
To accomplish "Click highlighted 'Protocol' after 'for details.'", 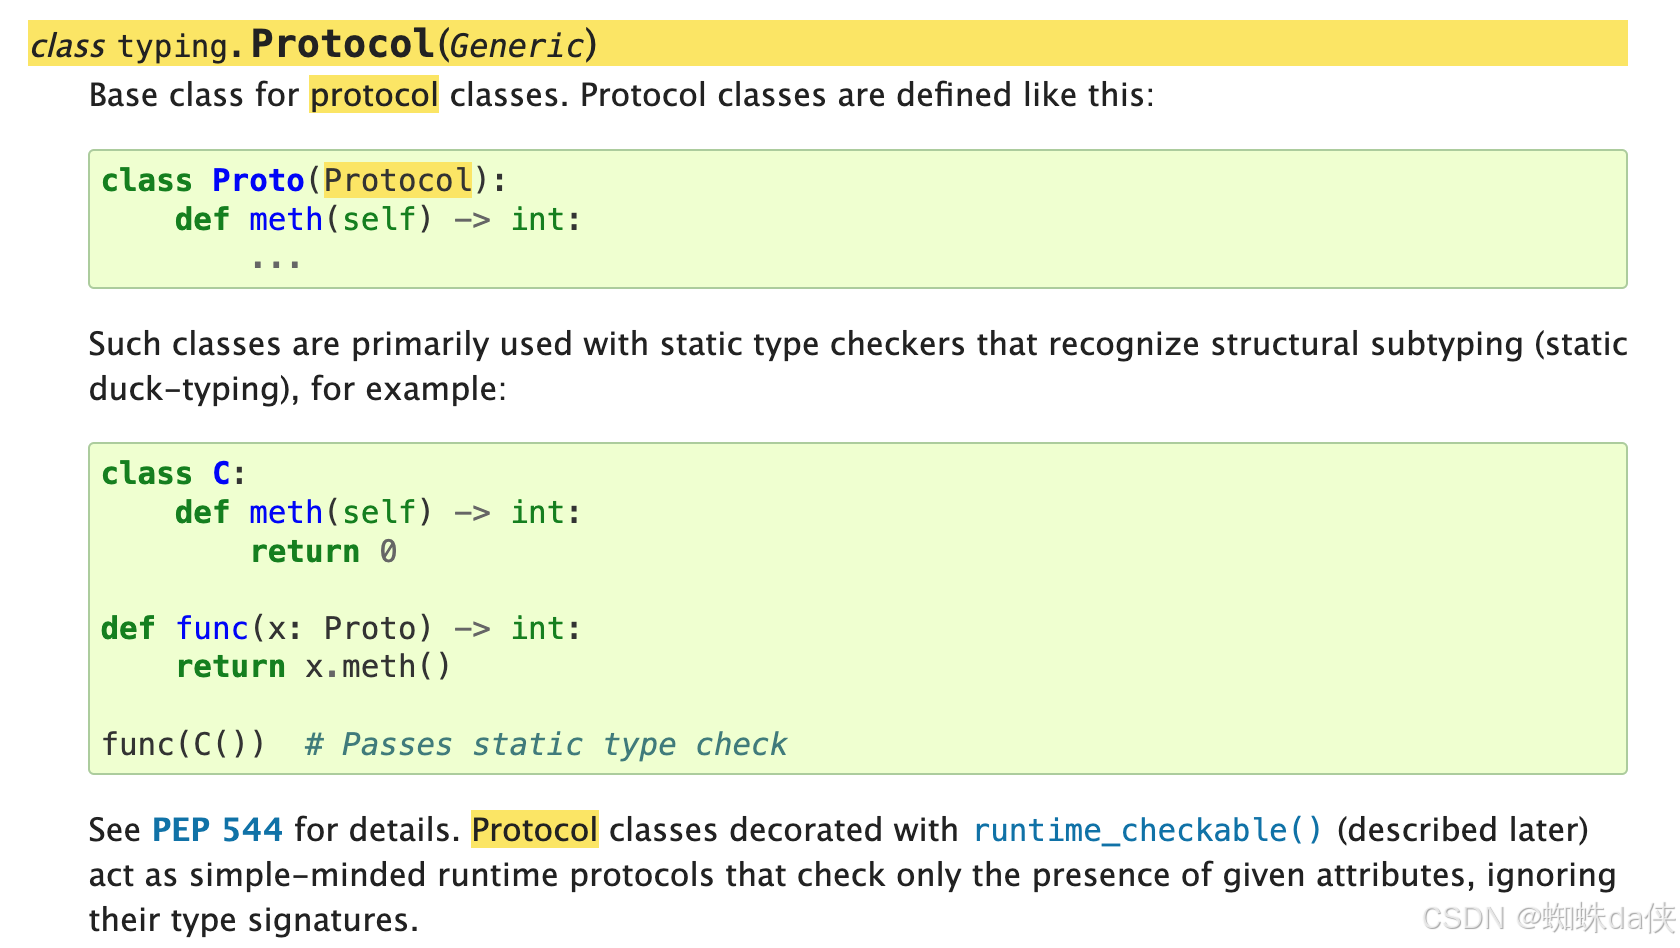I will [535, 830].
